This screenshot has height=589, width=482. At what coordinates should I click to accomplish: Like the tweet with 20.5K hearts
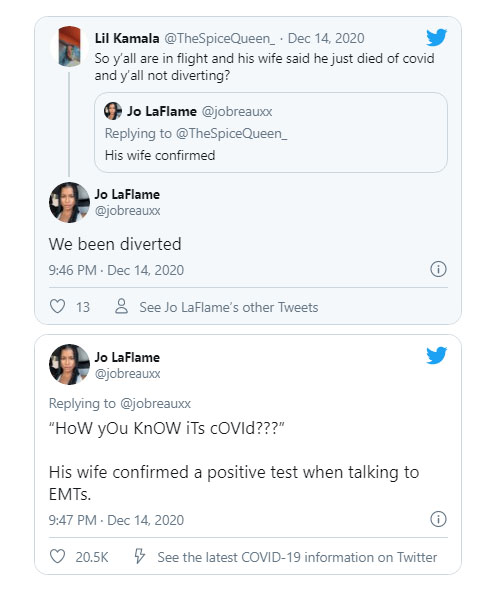[57, 556]
